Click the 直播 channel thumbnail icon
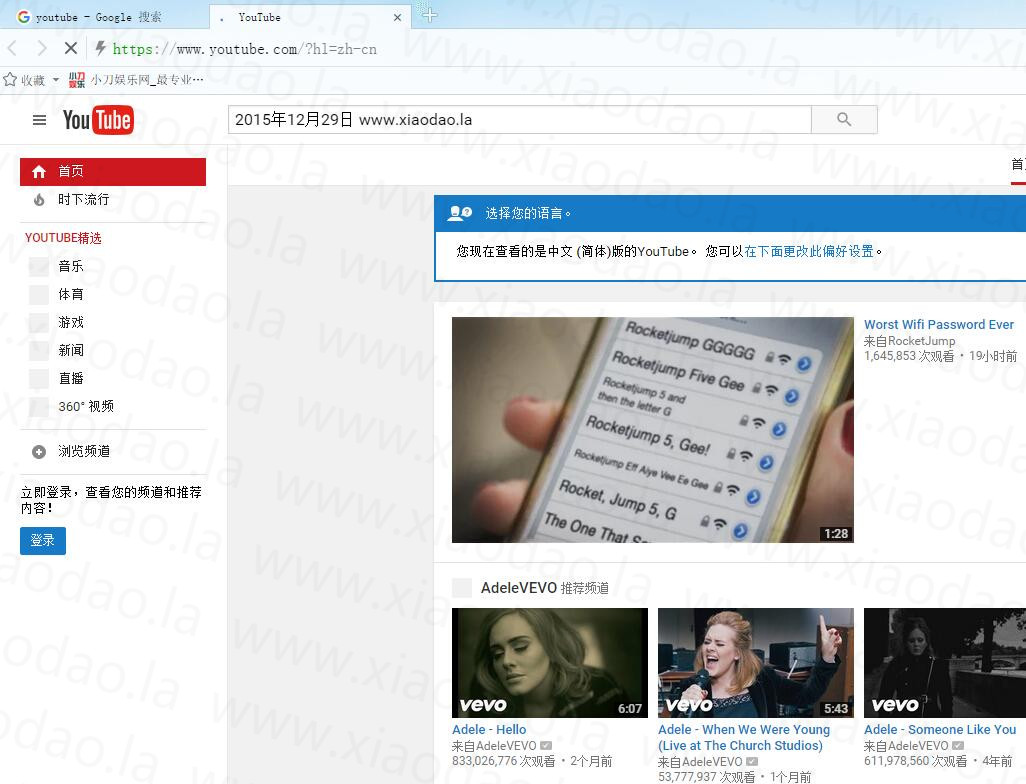 point(39,378)
